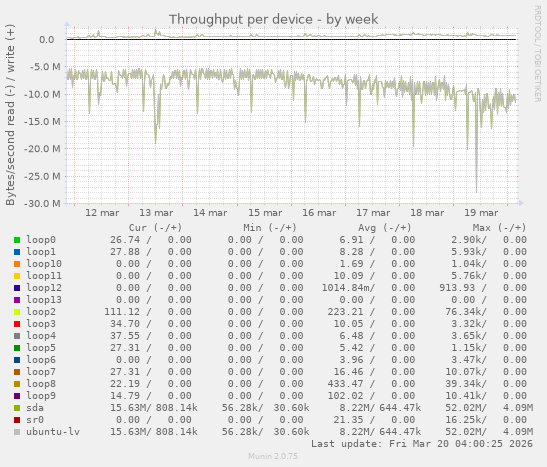The height and width of the screenshot is (467, 547).
Task: Click the 'Munin 2.0.75' footer text
Action: tap(273, 456)
